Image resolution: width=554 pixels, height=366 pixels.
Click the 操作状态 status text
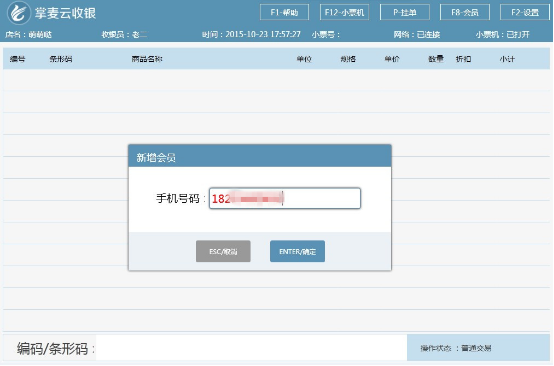tap(456, 348)
